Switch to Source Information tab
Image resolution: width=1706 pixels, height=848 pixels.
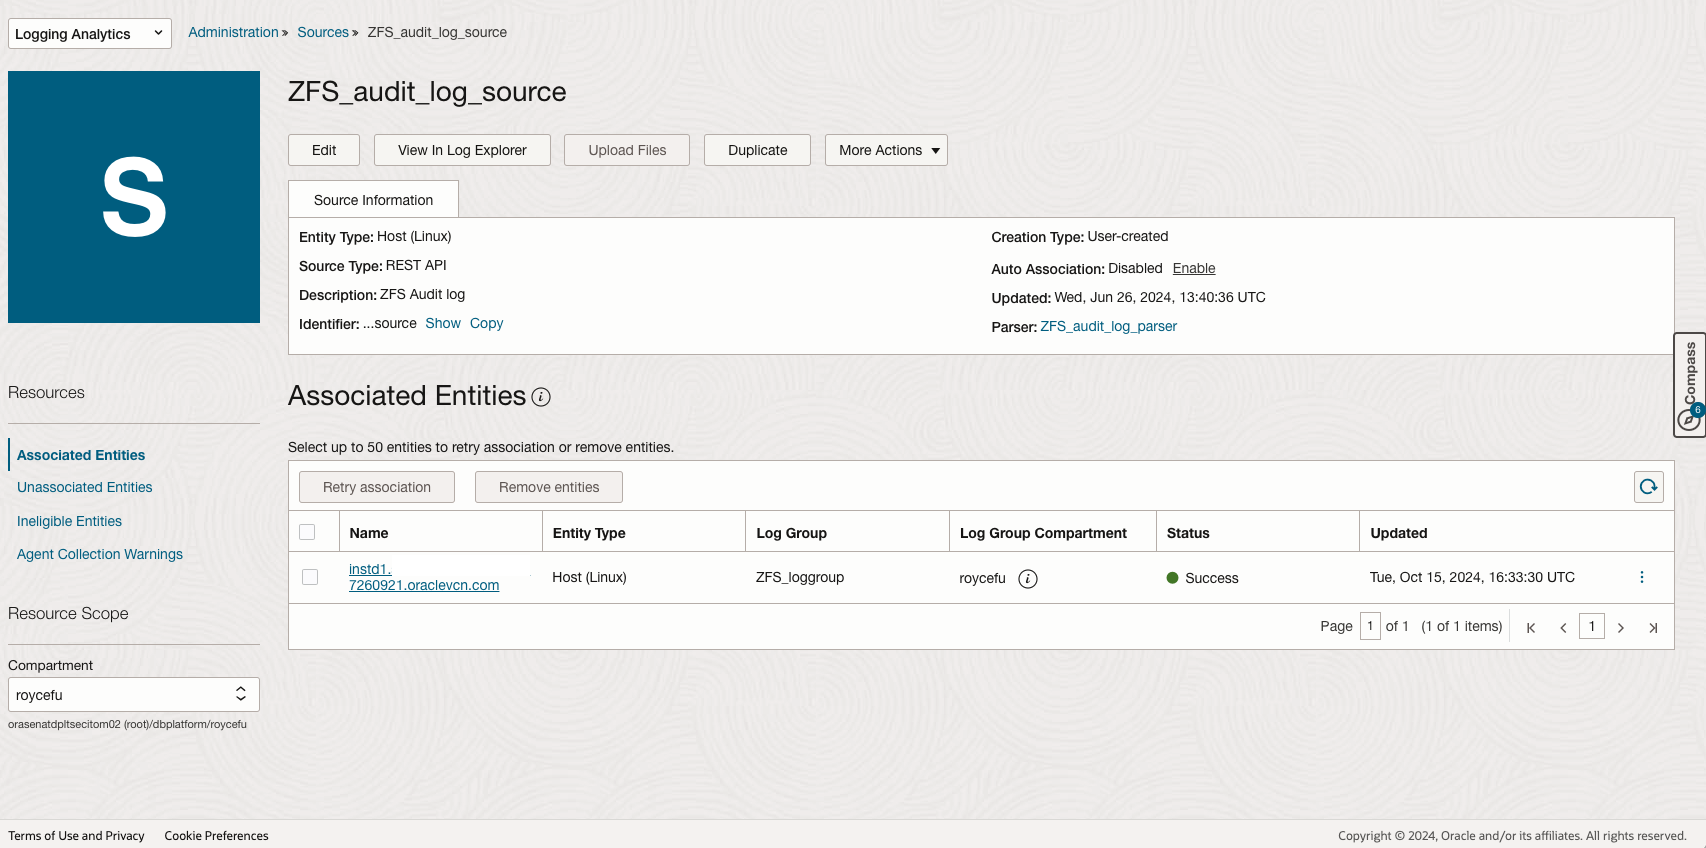373,200
